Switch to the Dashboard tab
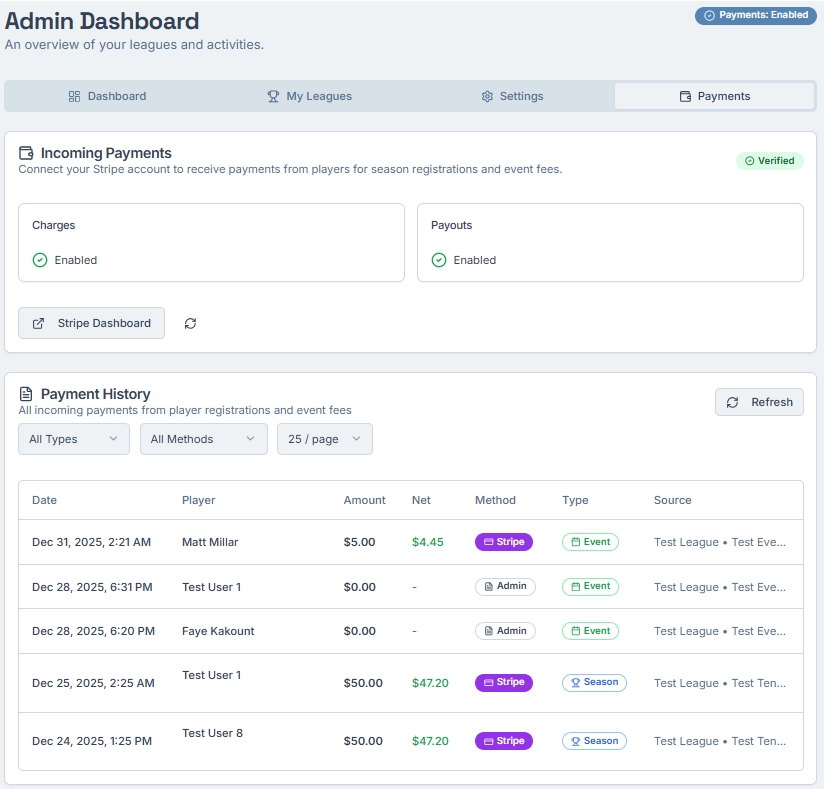Image resolution: width=824 pixels, height=789 pixels. [x=108, y=96]
